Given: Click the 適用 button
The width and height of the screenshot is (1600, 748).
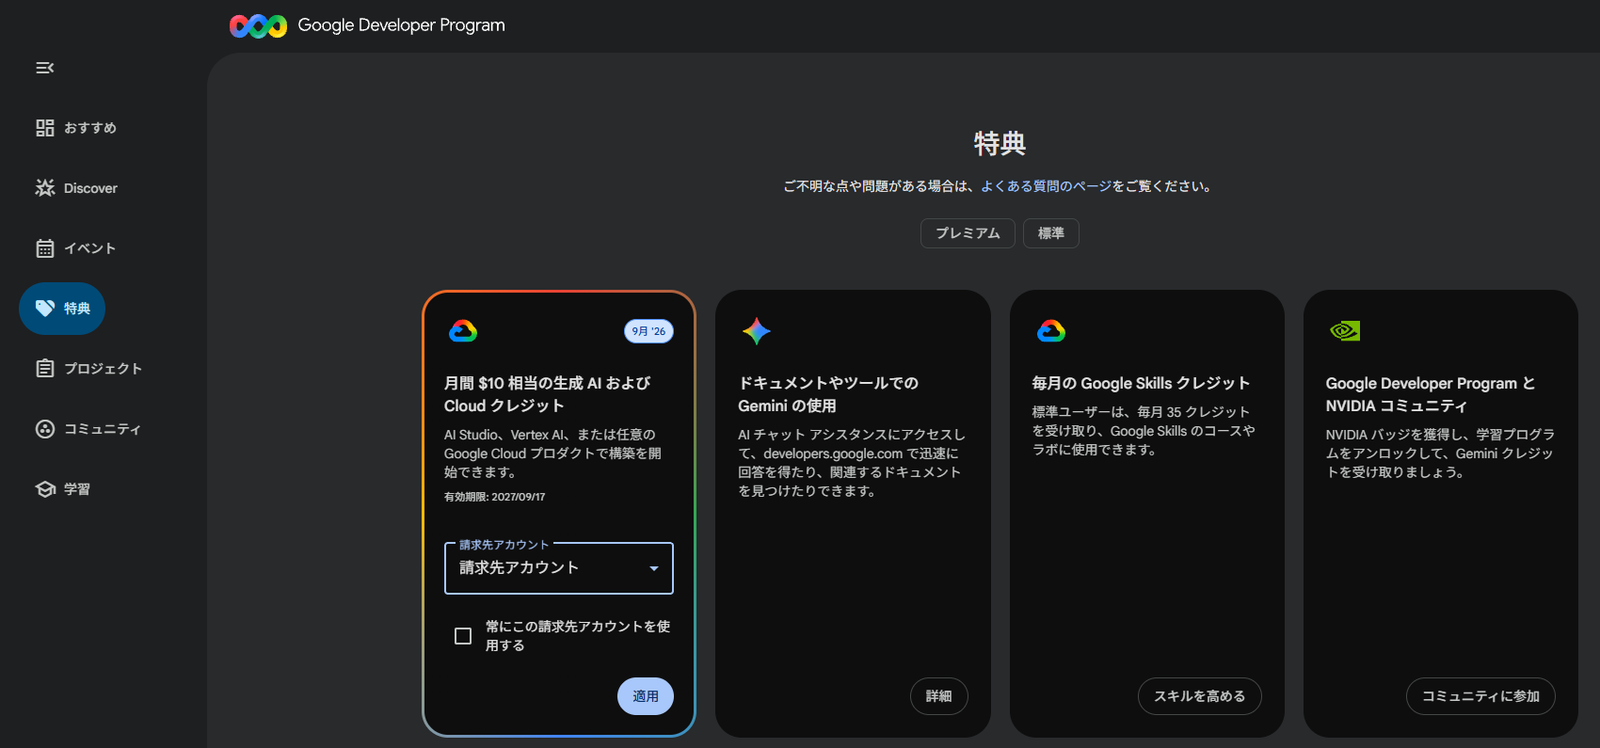Looking at the screenshot, I should pos(646,696).
